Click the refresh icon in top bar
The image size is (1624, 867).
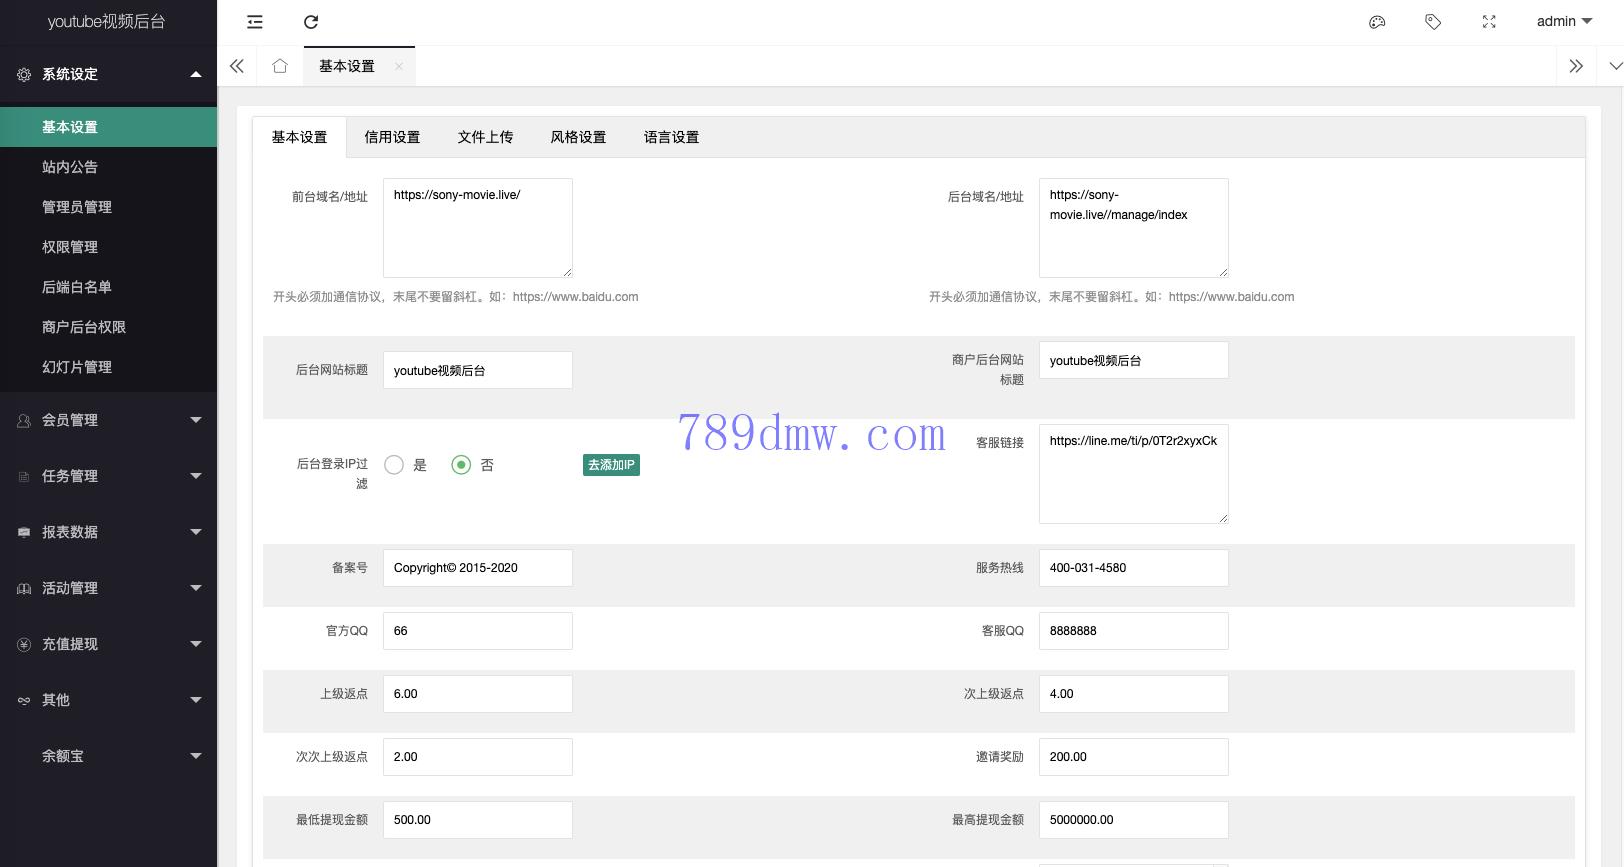tap(311, 22)
